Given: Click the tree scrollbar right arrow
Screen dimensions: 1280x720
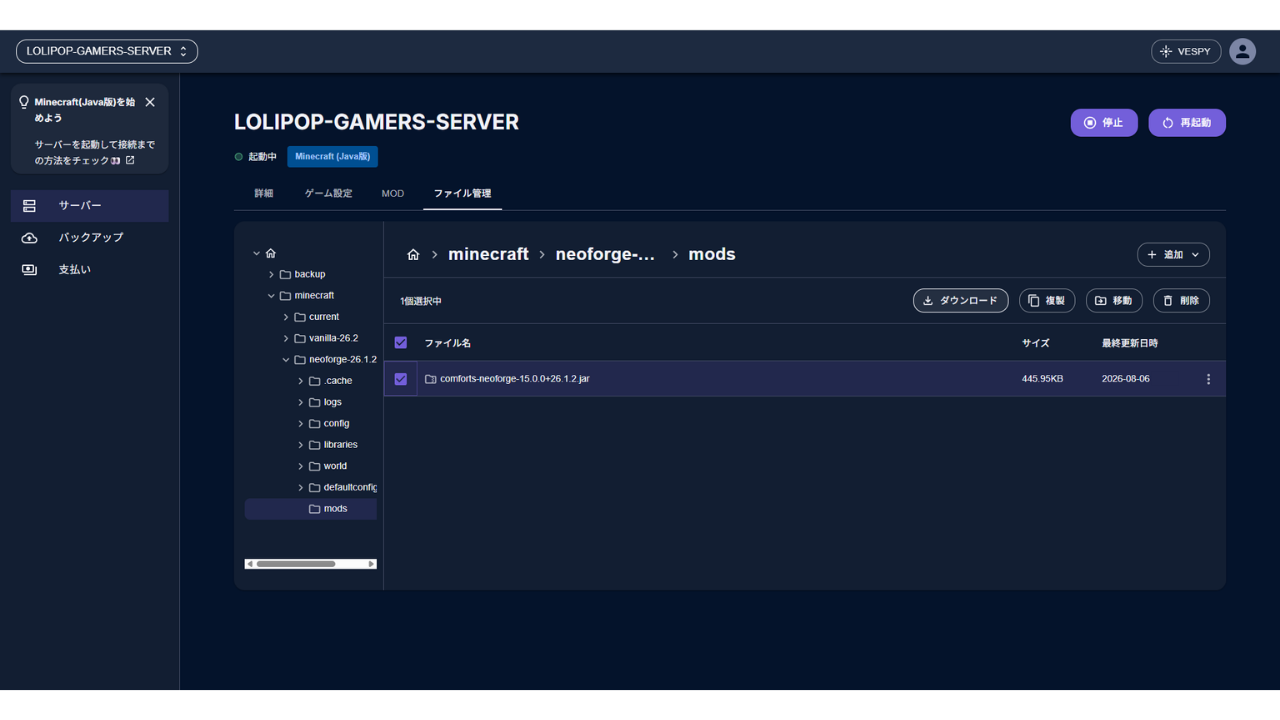Looking at the screenshot, I should pyautogui.click(x=372, y=564).
